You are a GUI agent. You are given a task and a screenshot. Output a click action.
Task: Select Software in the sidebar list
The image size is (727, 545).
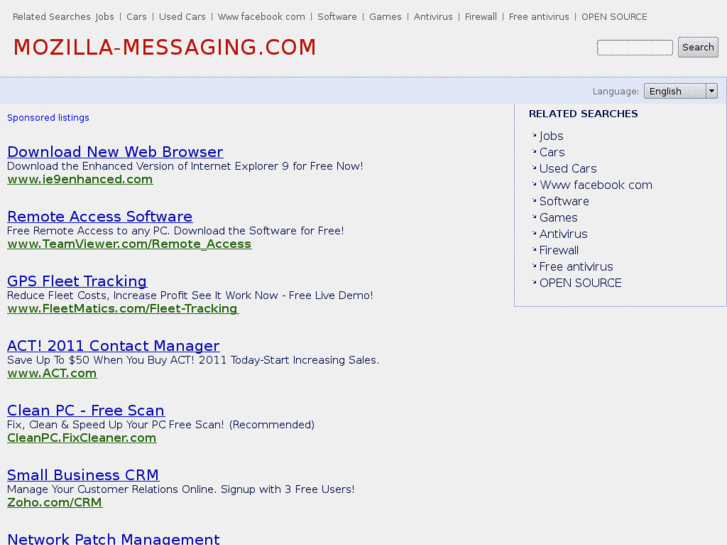click(564, 201)
